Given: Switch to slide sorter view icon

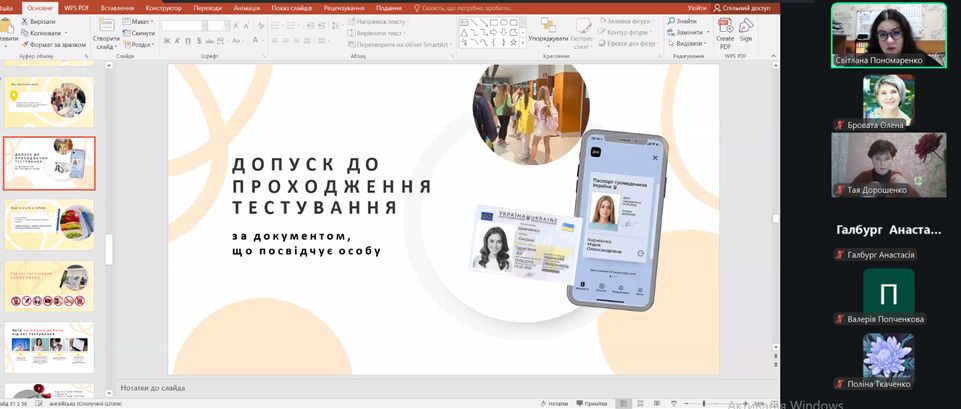Looking at the screenshot, I should coord(639,403).
